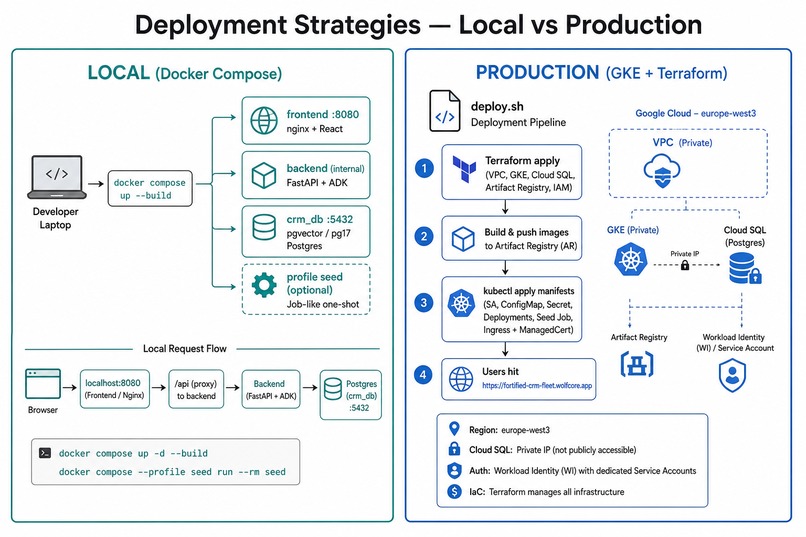Click the Artifact Registry bracket icon
Image resolution: width=806 pixels, height=537 pixels.
tap(637, 364)
